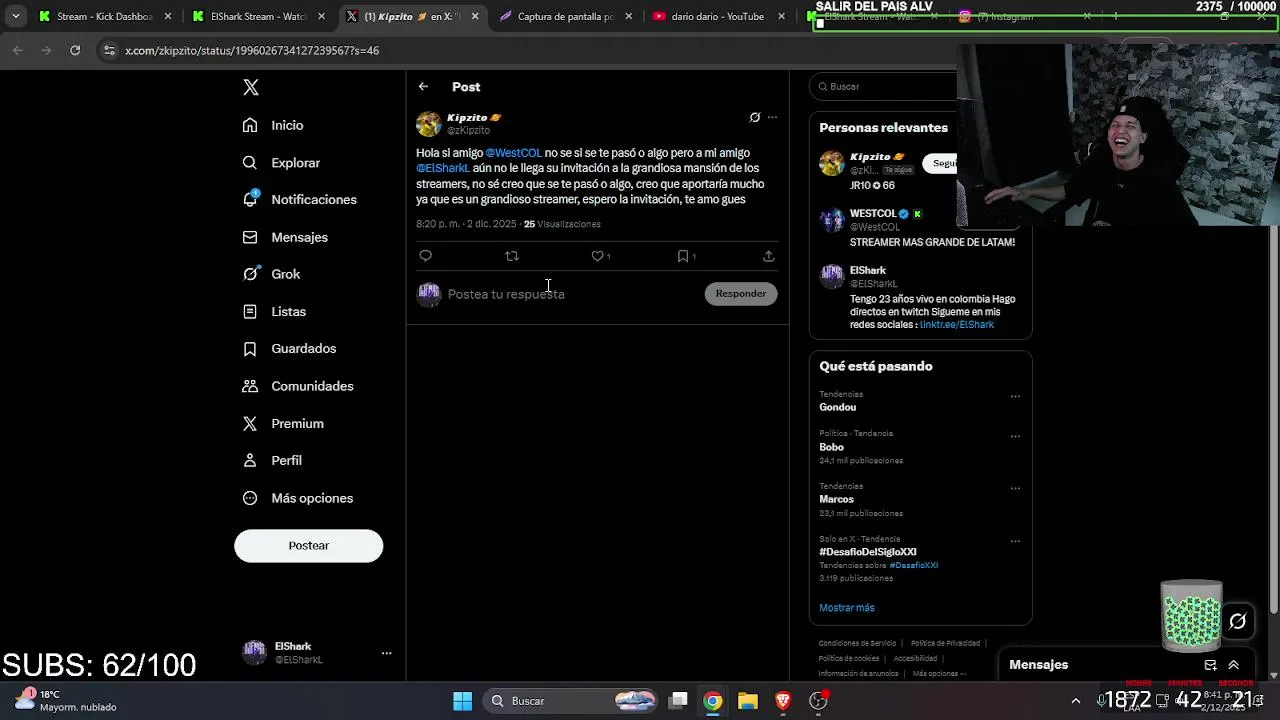Screen dimensions: 1280x720
Task: Open the @WestCOL mention link
Action: coord(513,153)
